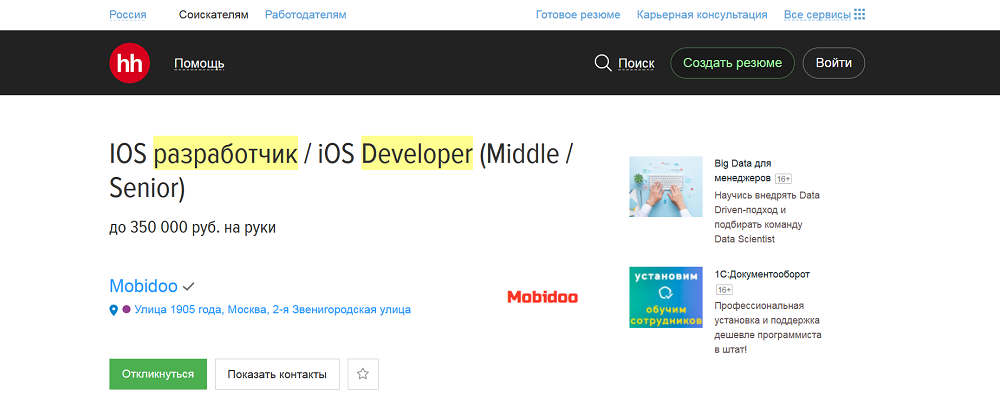Image resolution: width=1000 pixels, height=402 pixels.
Task: Click the hh logo icon
Action: pos(129,63)
